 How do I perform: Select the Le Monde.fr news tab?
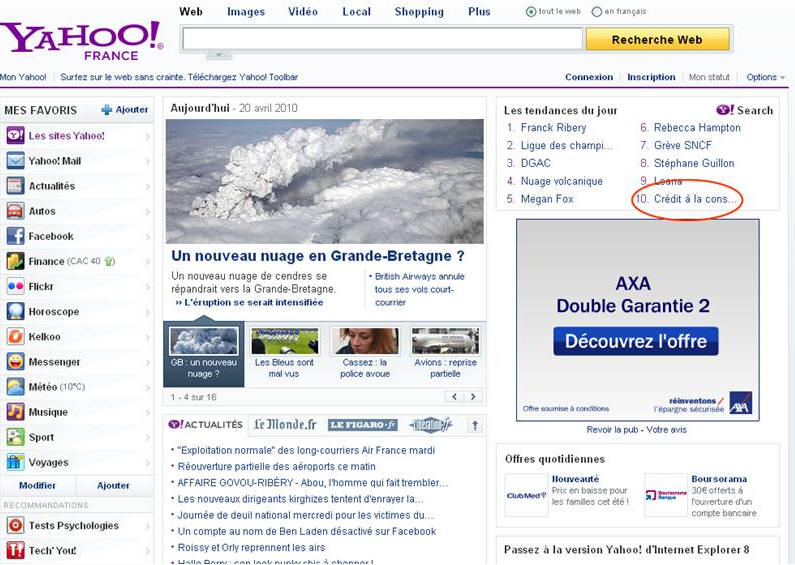click(x=285, y=425)
